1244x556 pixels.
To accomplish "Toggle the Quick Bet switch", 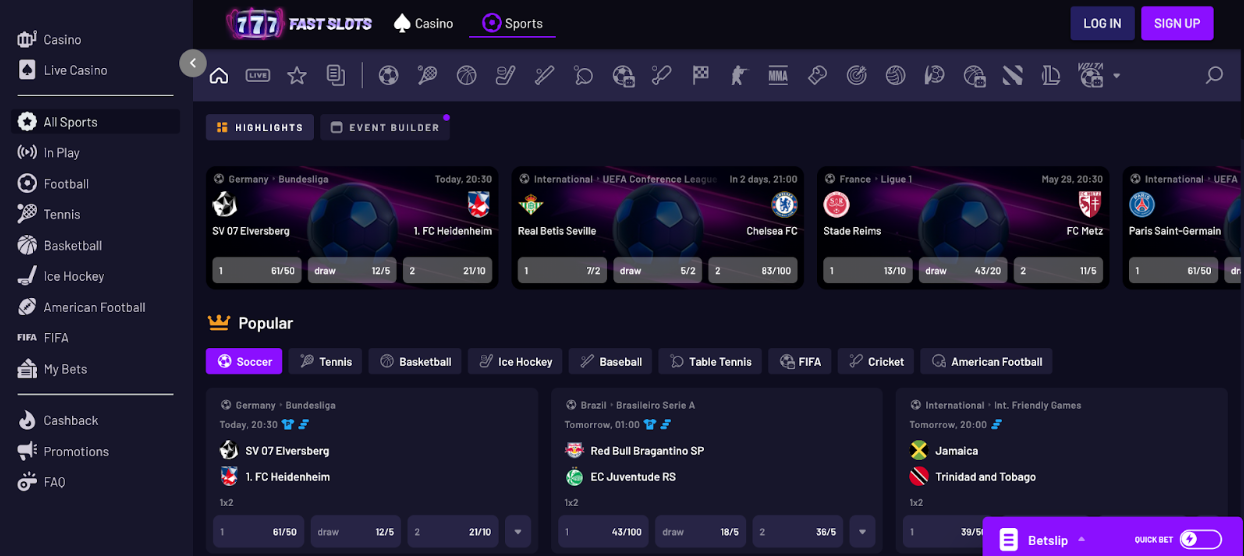I will coord(1200,540).
